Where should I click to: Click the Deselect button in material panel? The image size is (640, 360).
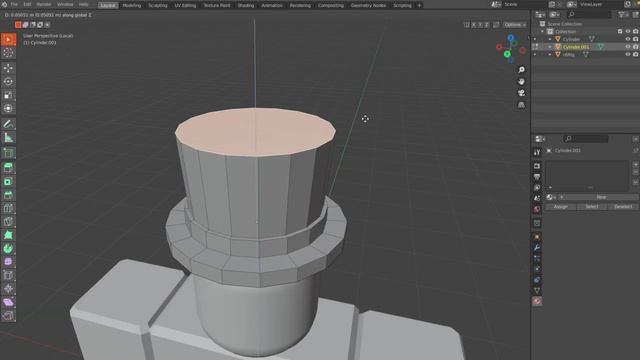tap(623, 207)
